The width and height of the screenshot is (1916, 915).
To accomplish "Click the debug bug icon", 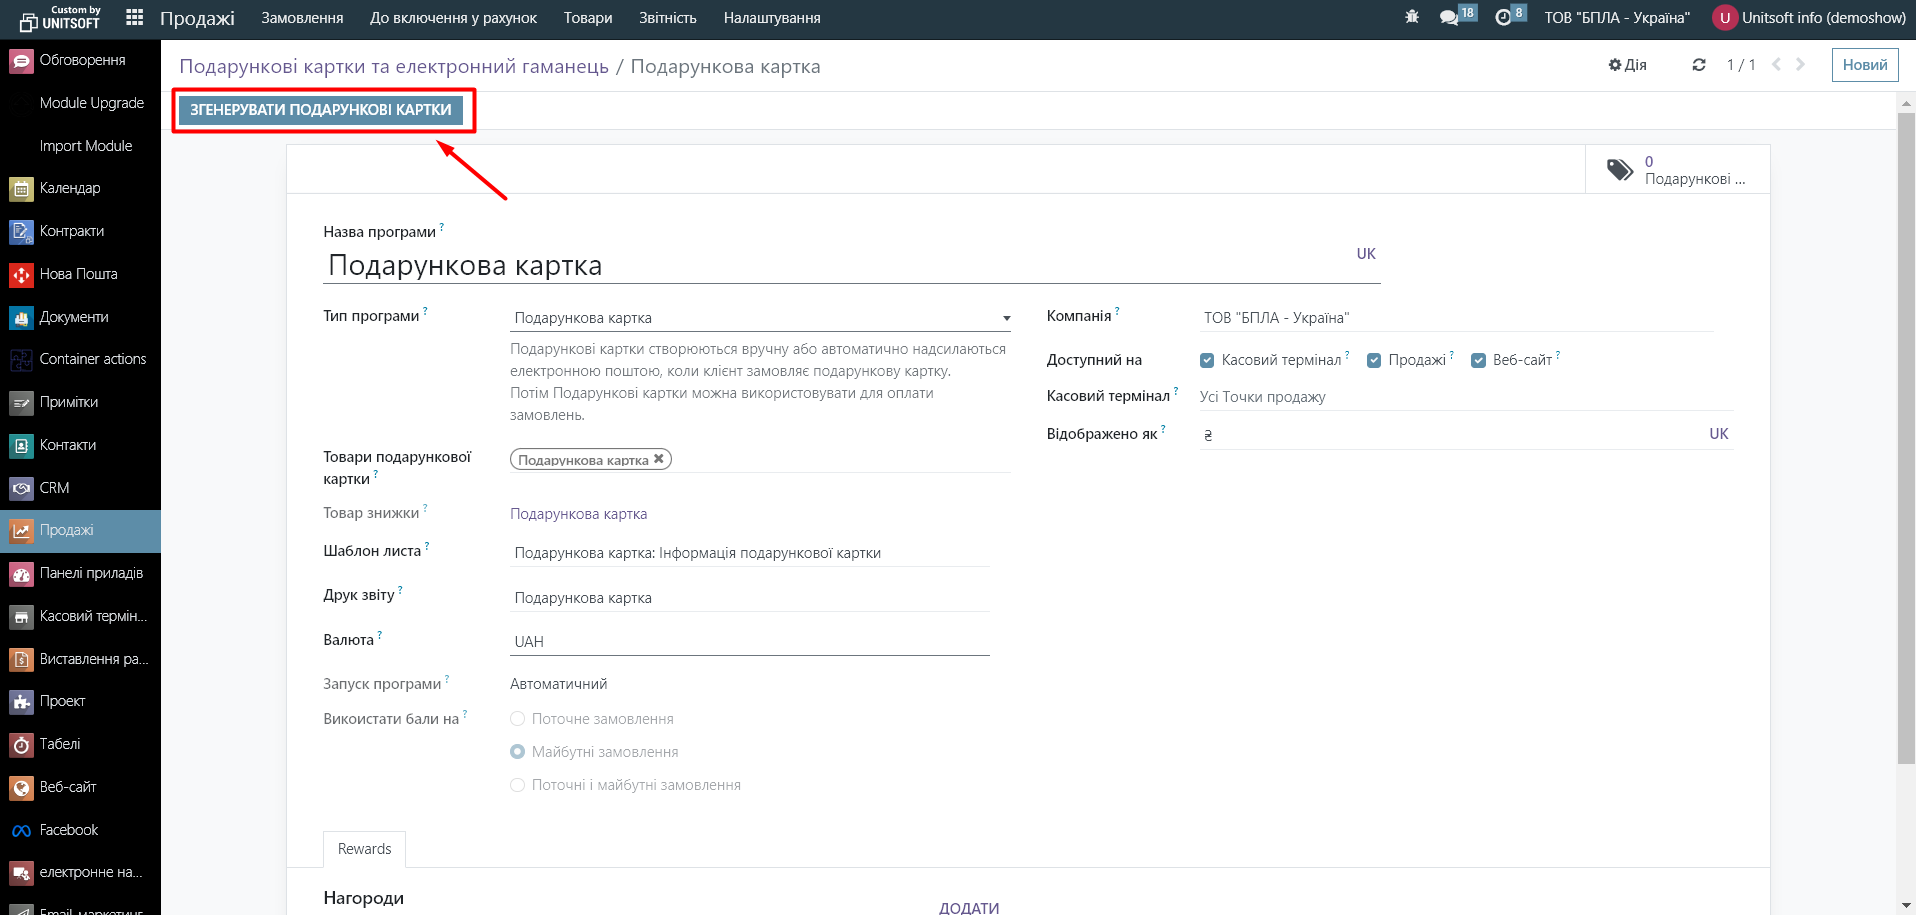I will (x=1412, y=17).
